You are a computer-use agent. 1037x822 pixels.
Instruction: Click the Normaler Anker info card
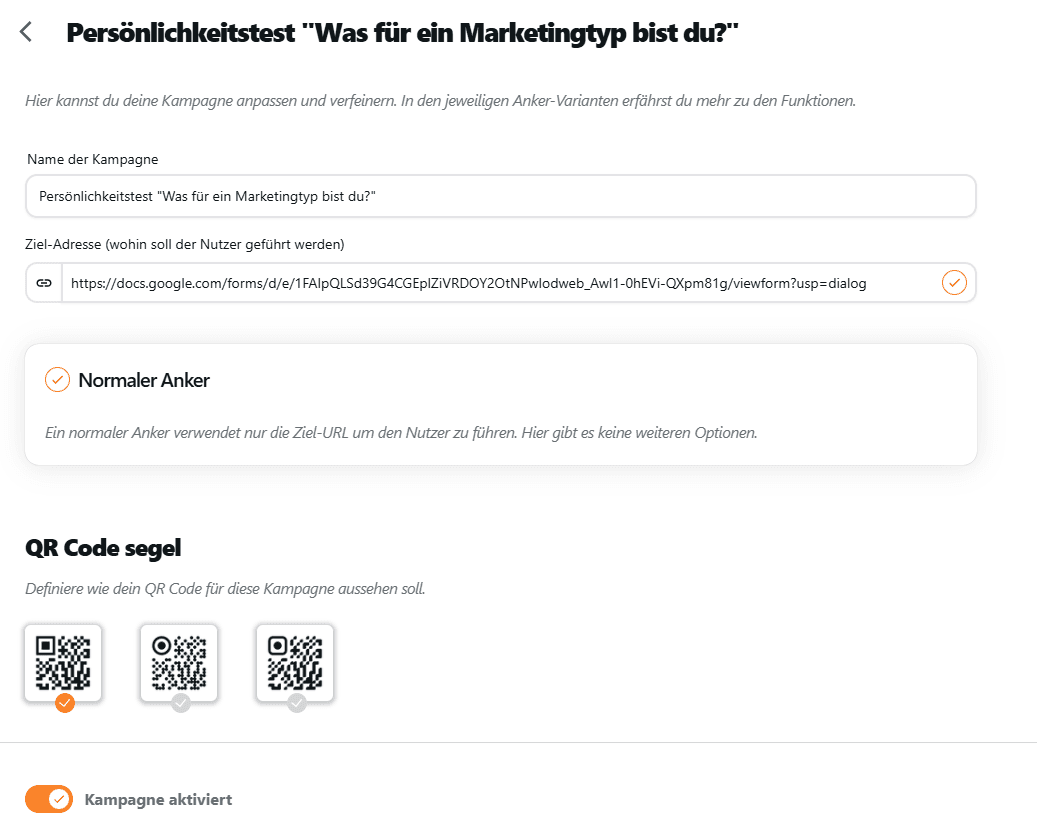coord(500,404)
